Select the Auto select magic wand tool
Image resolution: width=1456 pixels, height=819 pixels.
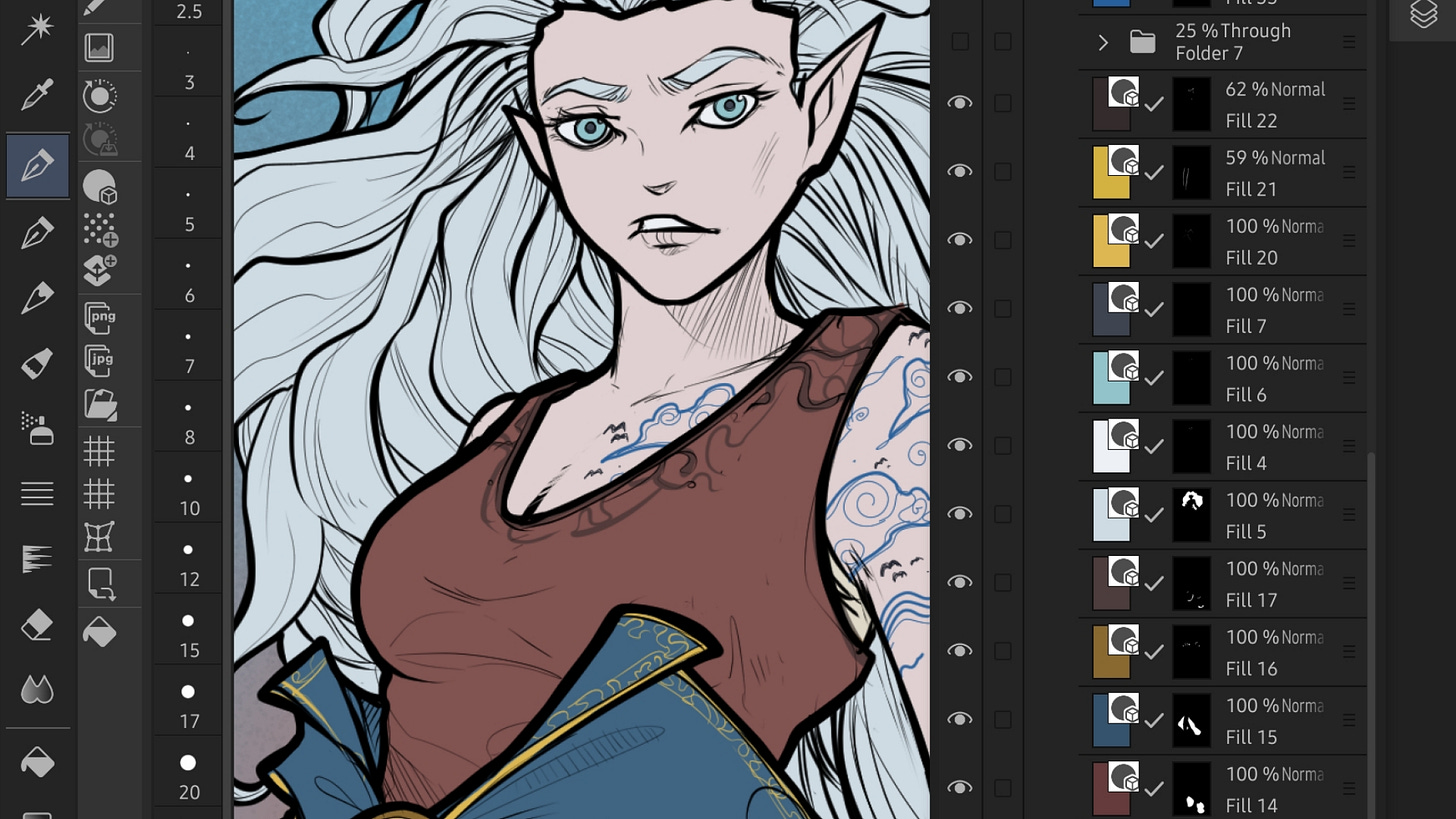[37, 27]
